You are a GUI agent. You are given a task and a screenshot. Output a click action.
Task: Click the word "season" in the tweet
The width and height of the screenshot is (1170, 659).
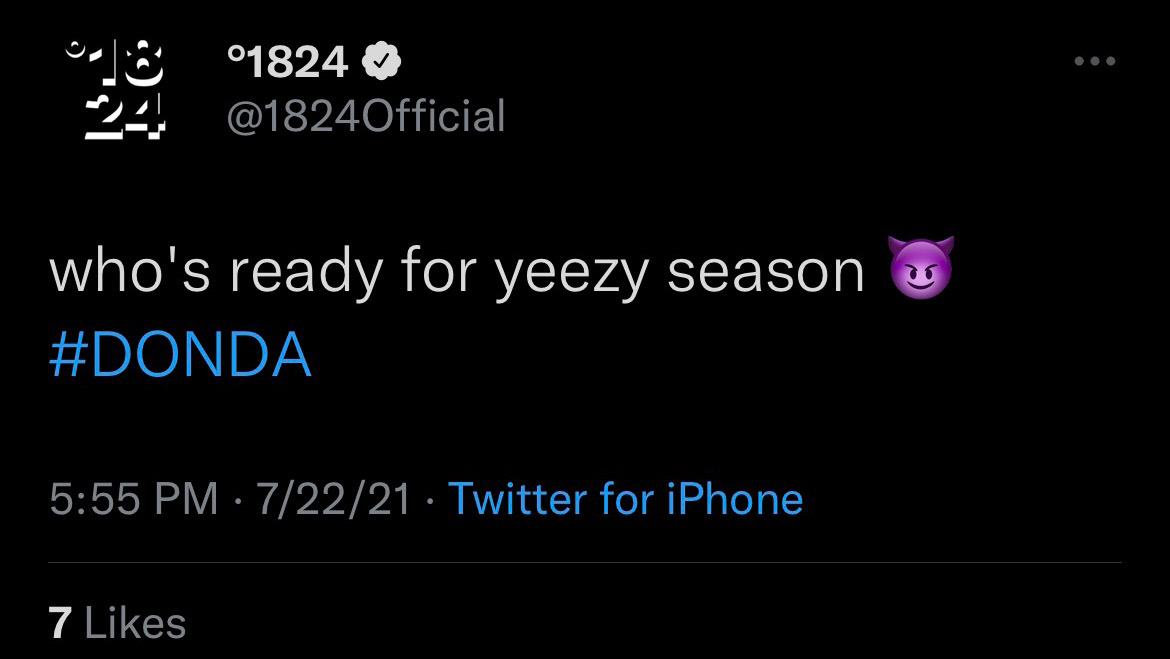pos(765,270)
